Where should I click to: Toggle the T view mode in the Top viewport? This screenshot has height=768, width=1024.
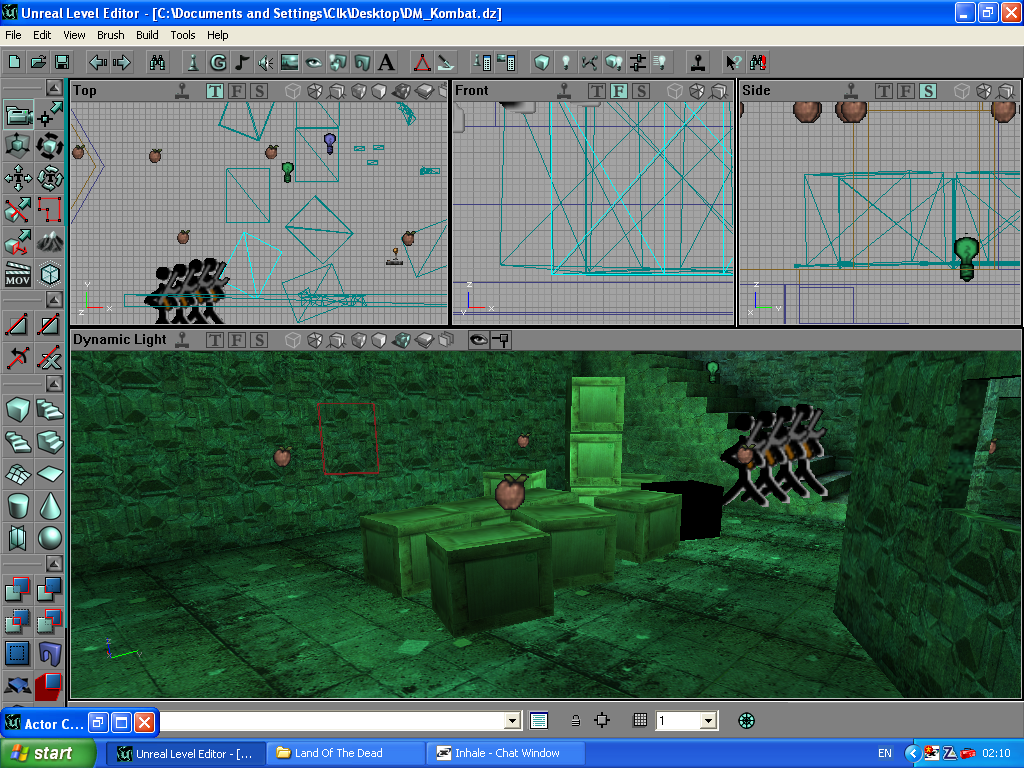point(215,91)
